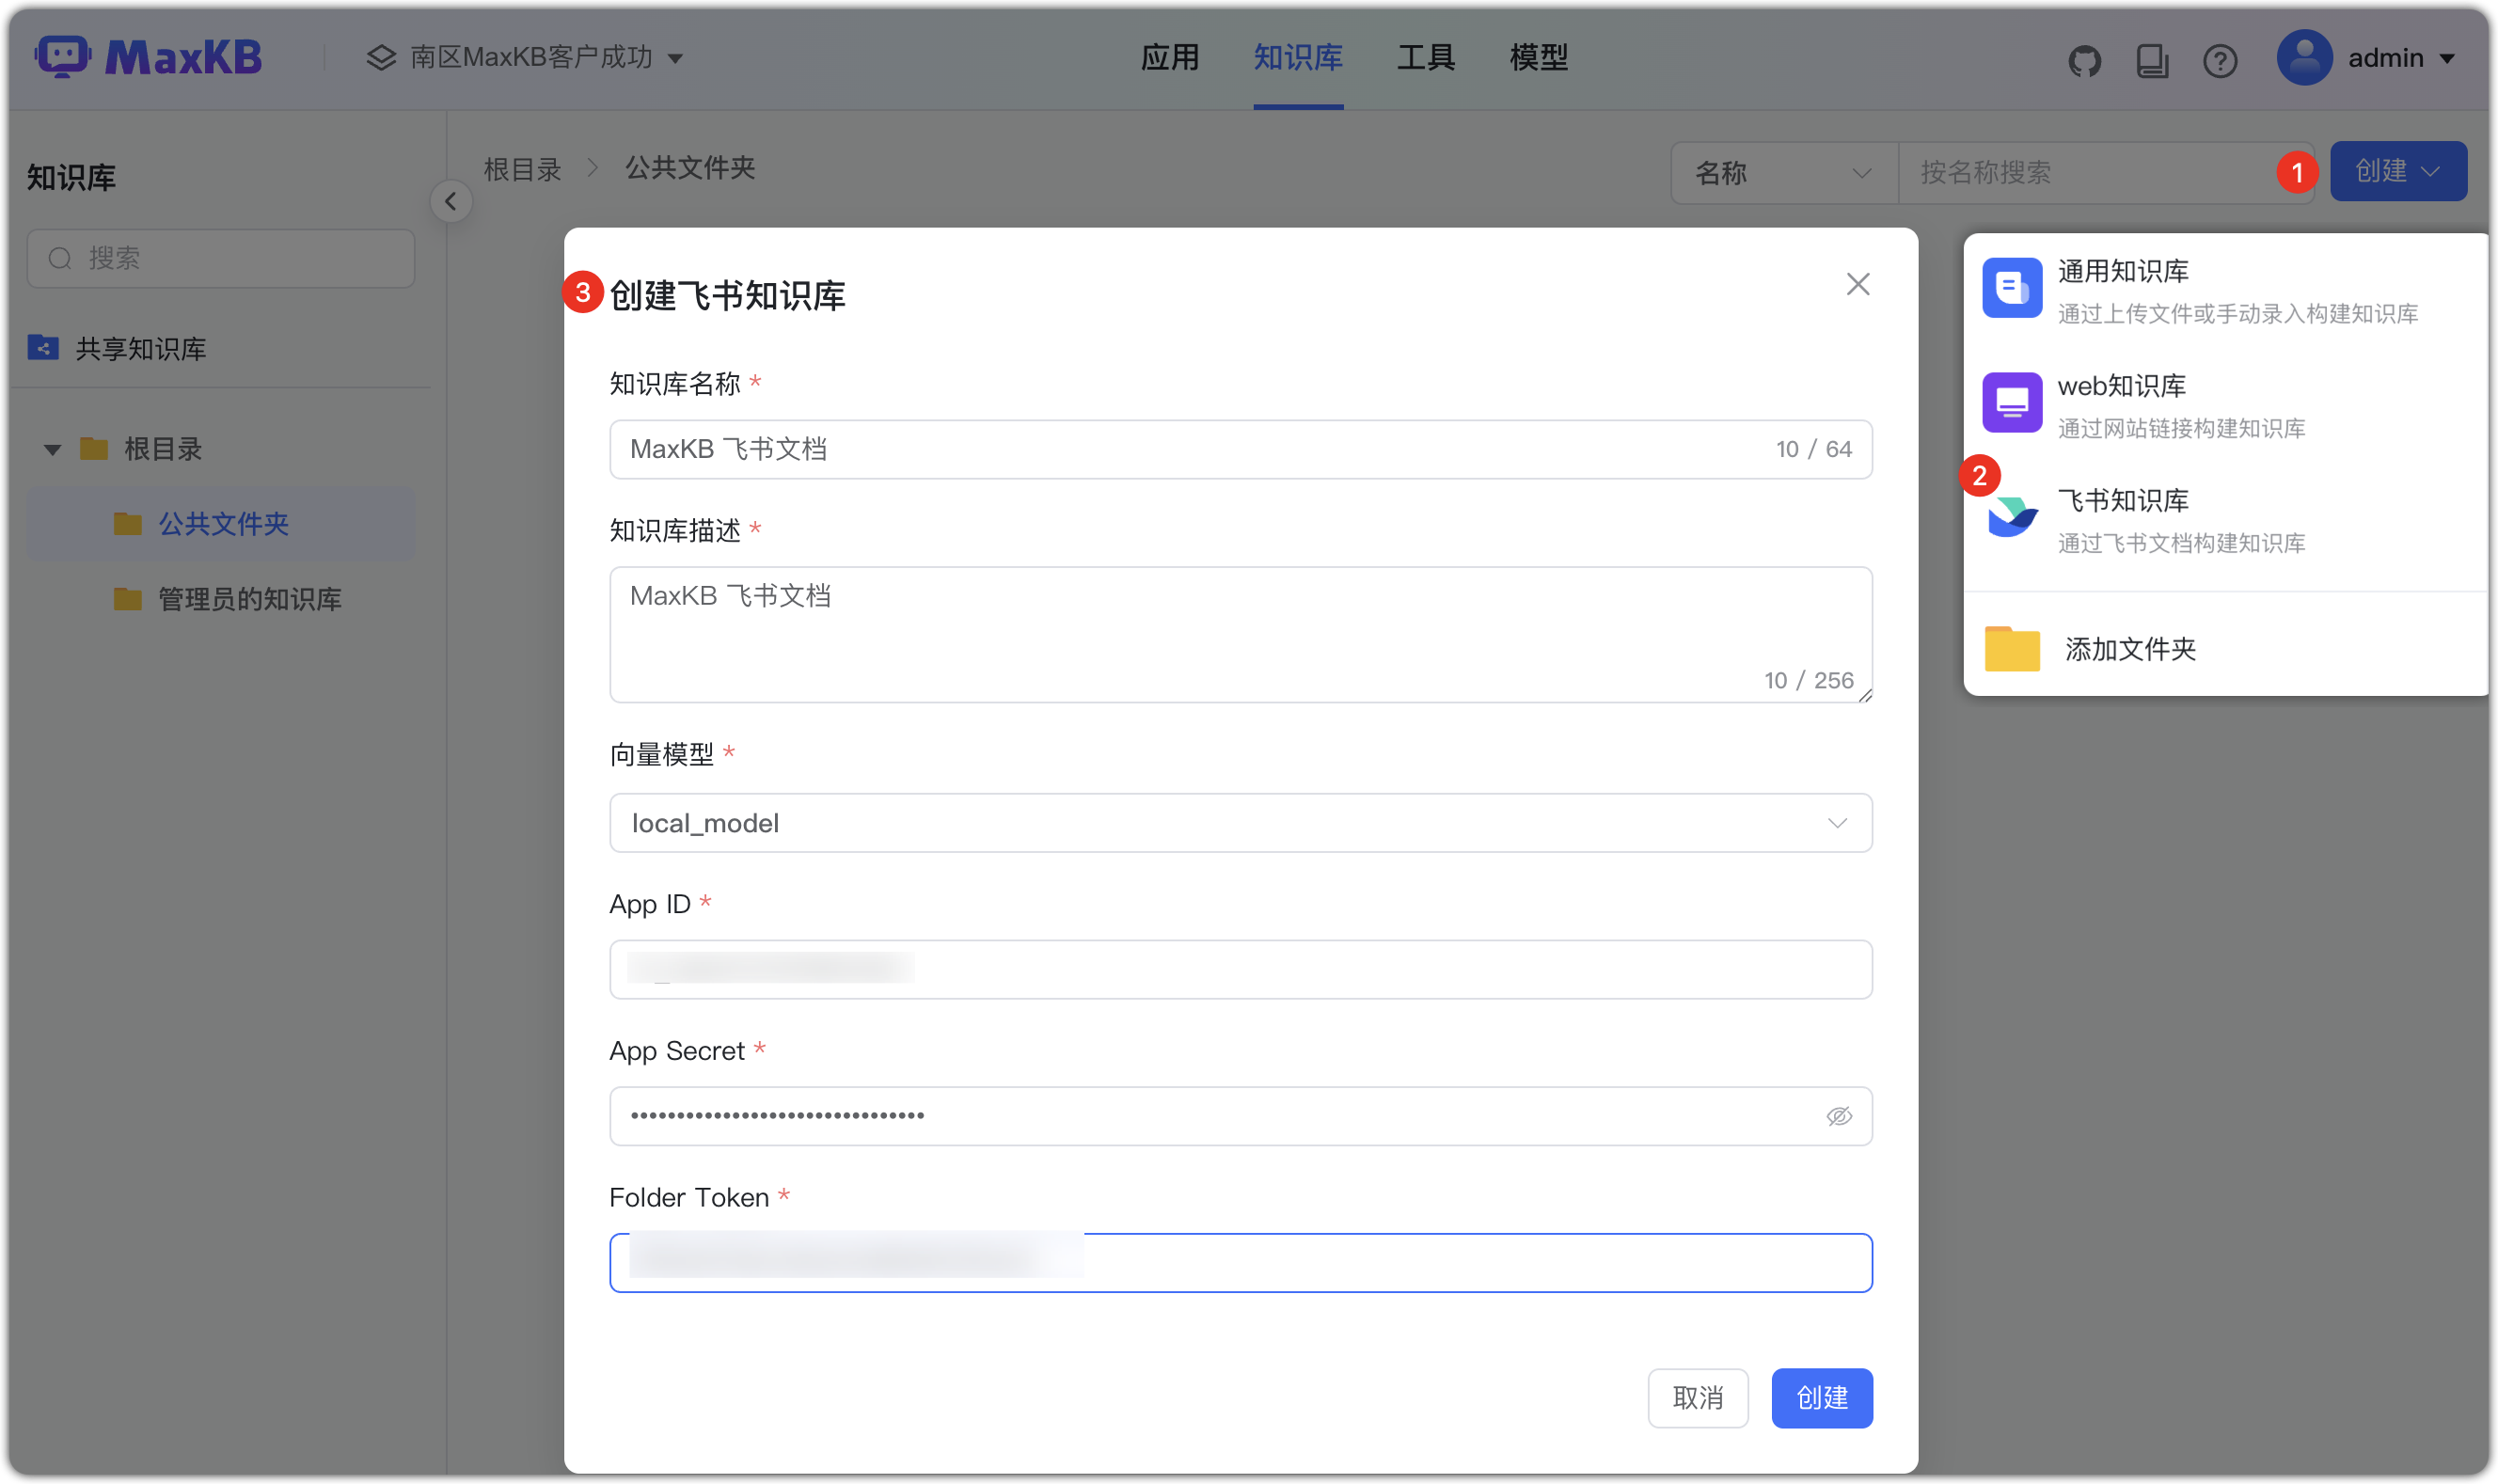Click the 添加文件夹 folder icon

click(x=2011, y=648)
